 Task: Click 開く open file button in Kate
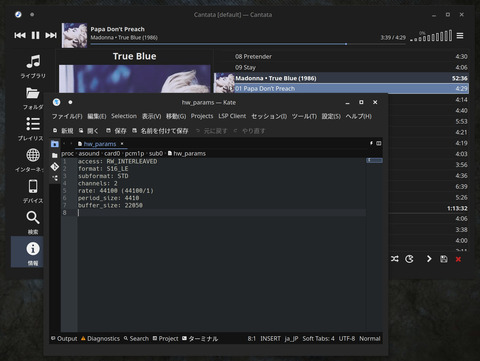(89, 131)
